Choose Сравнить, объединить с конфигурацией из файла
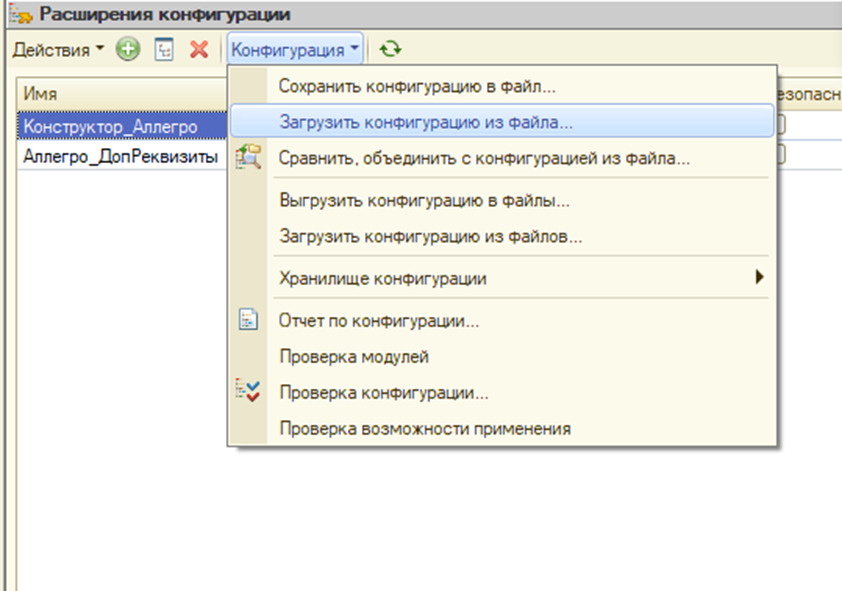 click(502, 158)
